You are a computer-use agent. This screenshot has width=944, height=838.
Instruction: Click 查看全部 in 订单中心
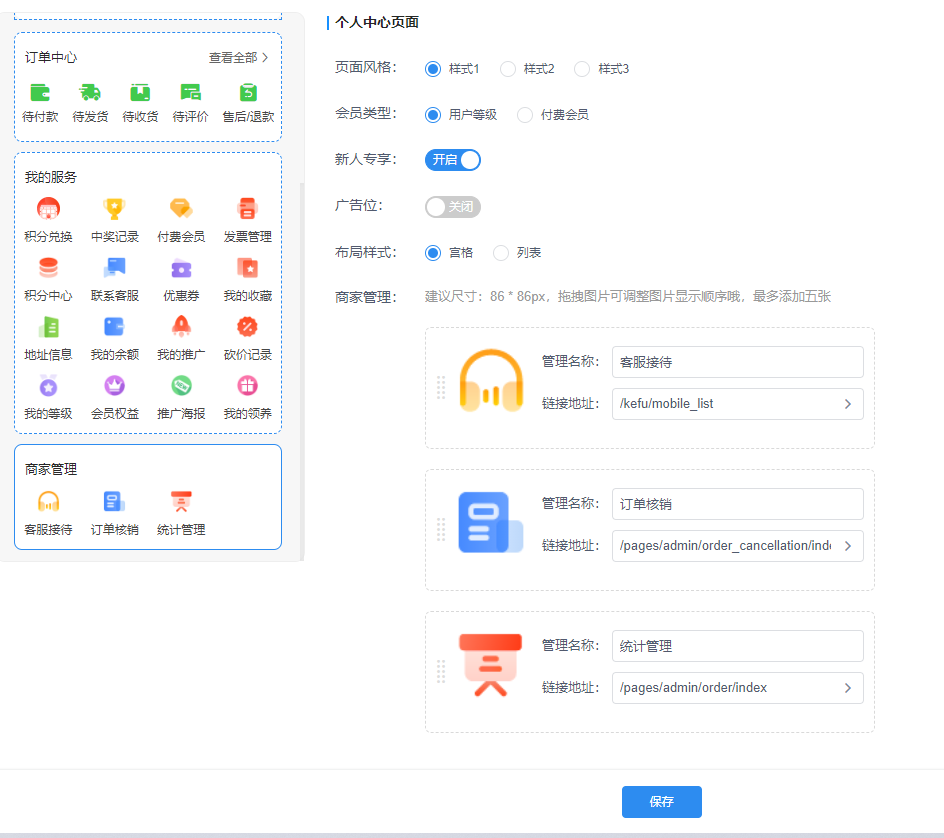238,58
